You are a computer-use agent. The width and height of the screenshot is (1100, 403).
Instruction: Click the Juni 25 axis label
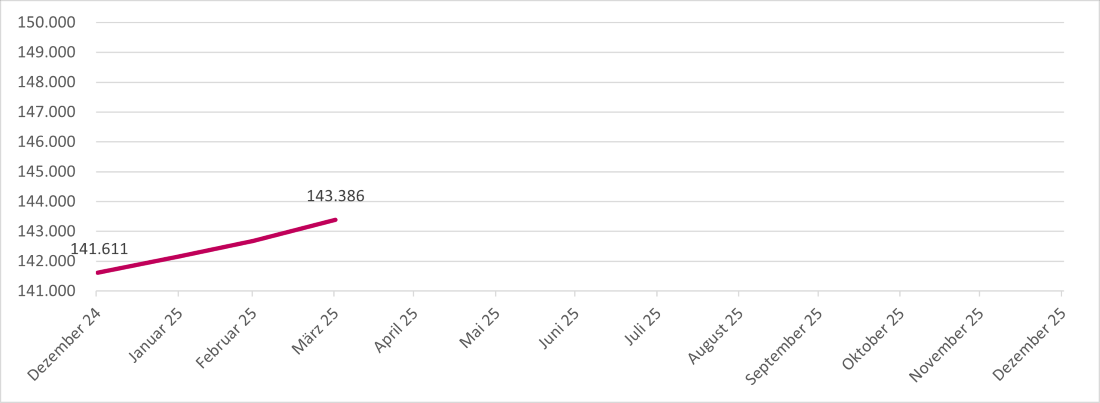558,330
